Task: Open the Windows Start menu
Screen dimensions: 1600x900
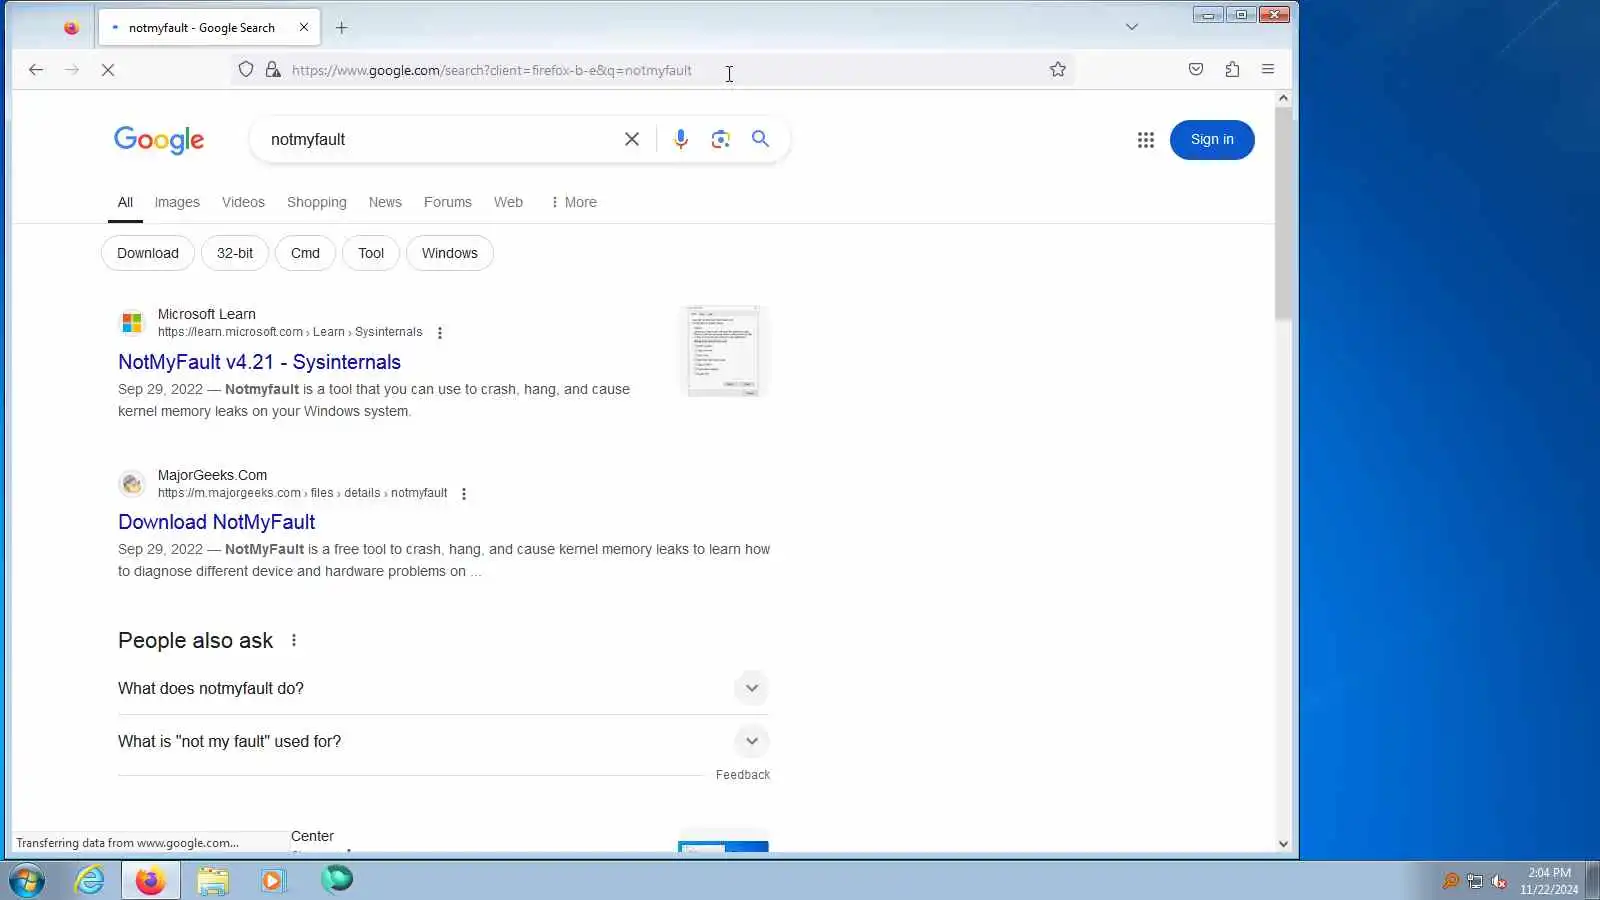Action: click(26, 881)
